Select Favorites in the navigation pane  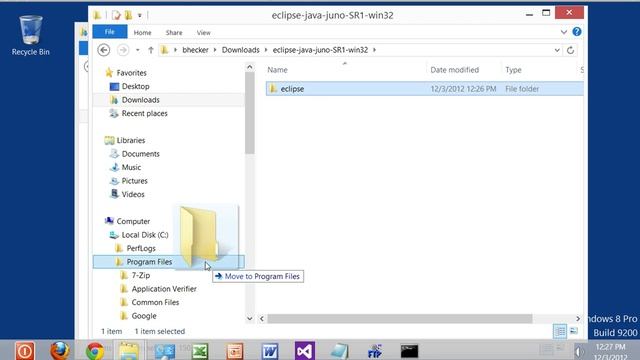coord(131,73)
